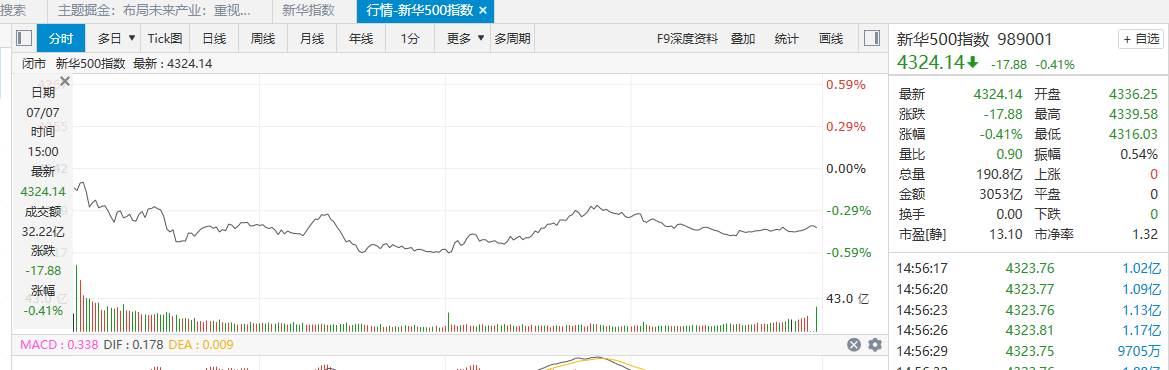Toggle the right side panel icon
The width and height of the screenshot is (1169, 370).
[x=870, y=38]
